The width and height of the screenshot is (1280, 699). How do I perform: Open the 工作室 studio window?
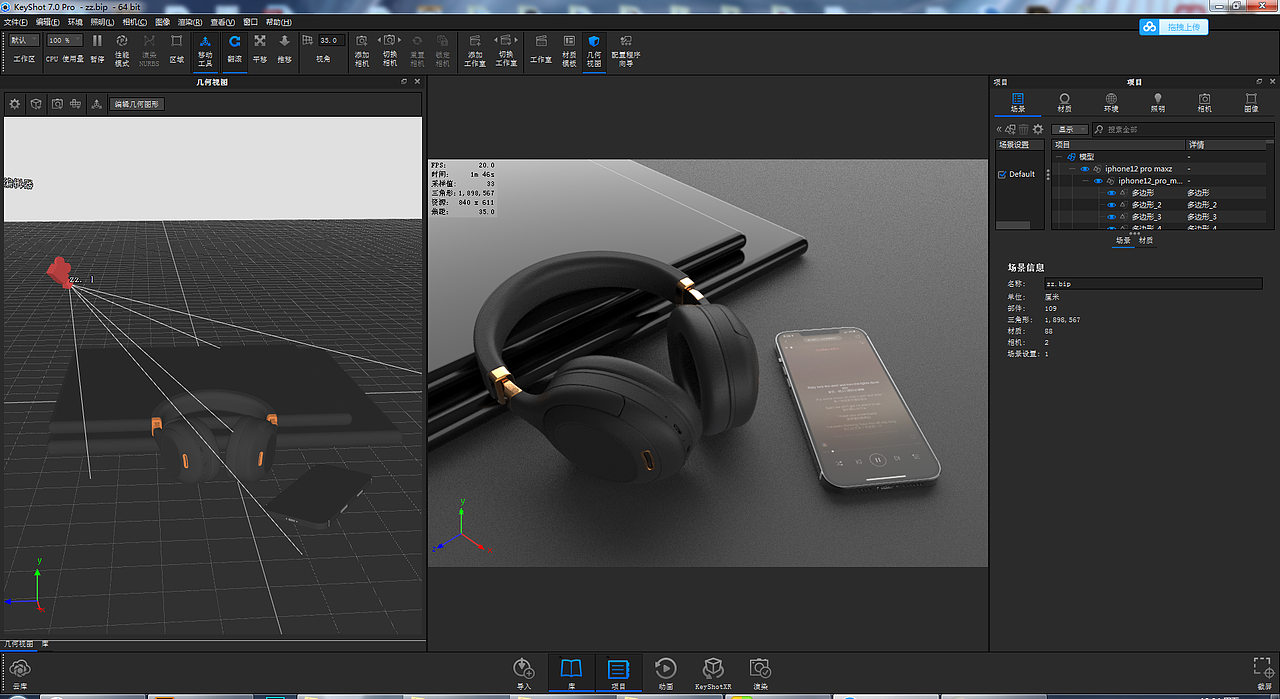541,48
